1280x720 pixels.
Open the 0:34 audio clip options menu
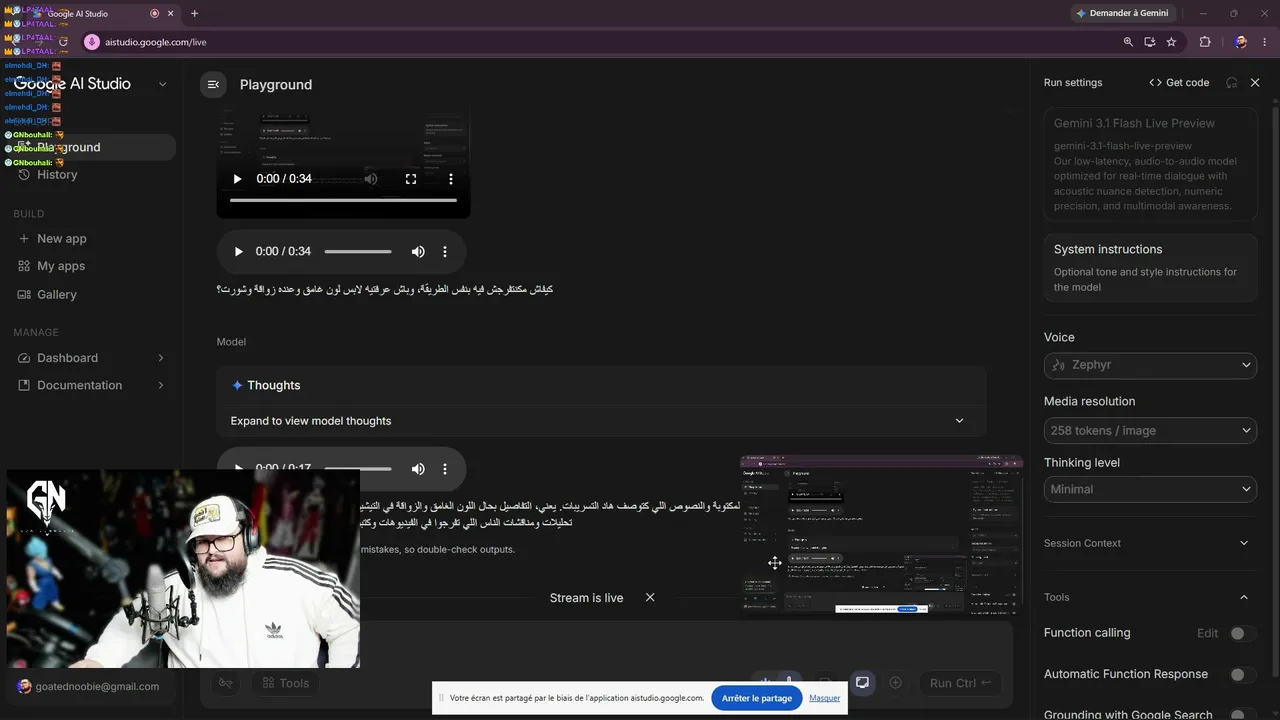coord(445,252)
